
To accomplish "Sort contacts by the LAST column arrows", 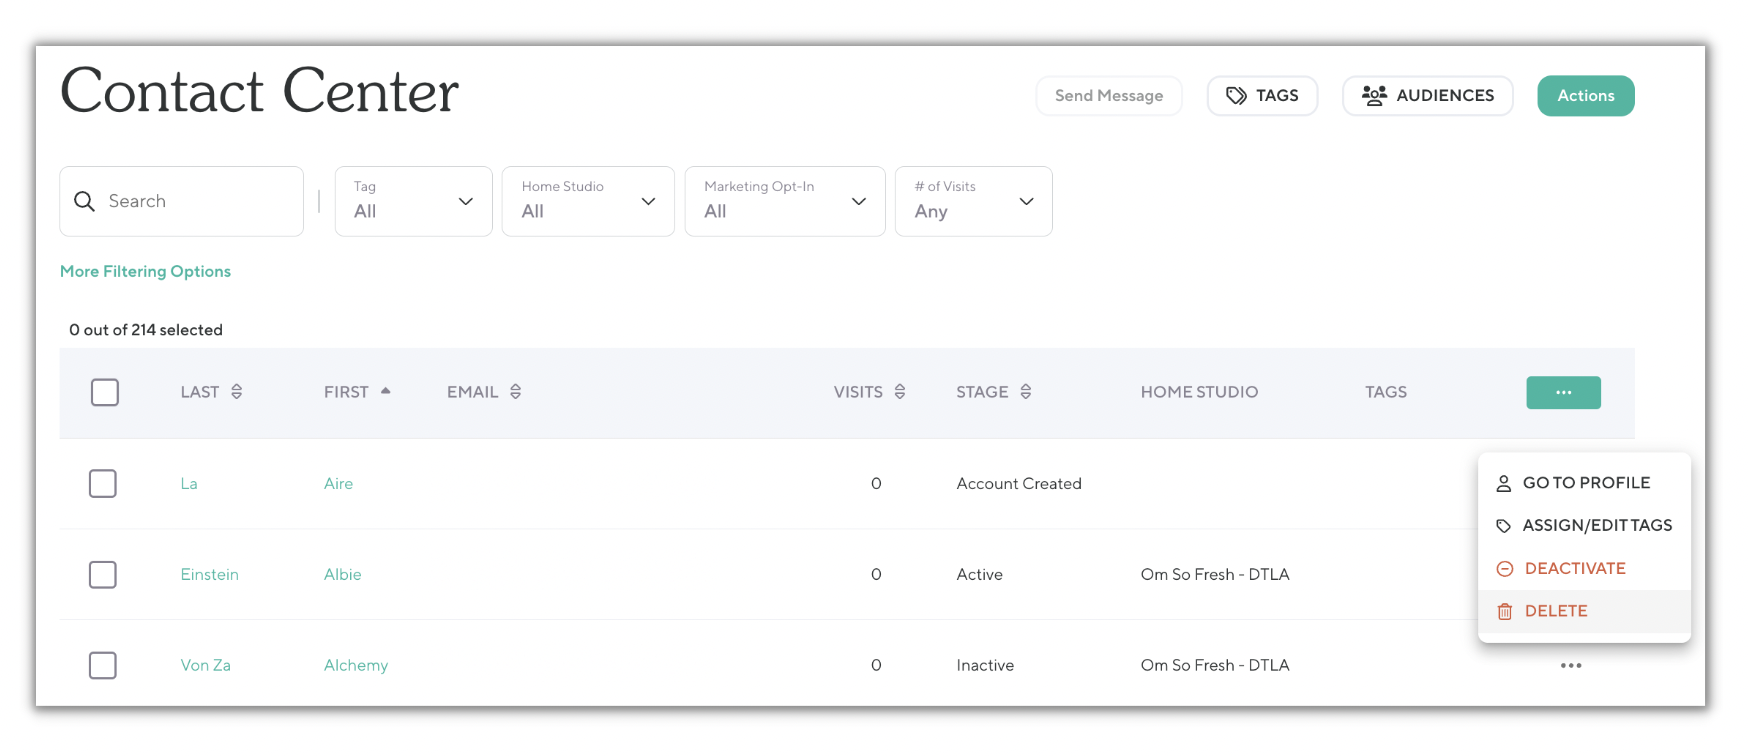I will tap(237, 392).
